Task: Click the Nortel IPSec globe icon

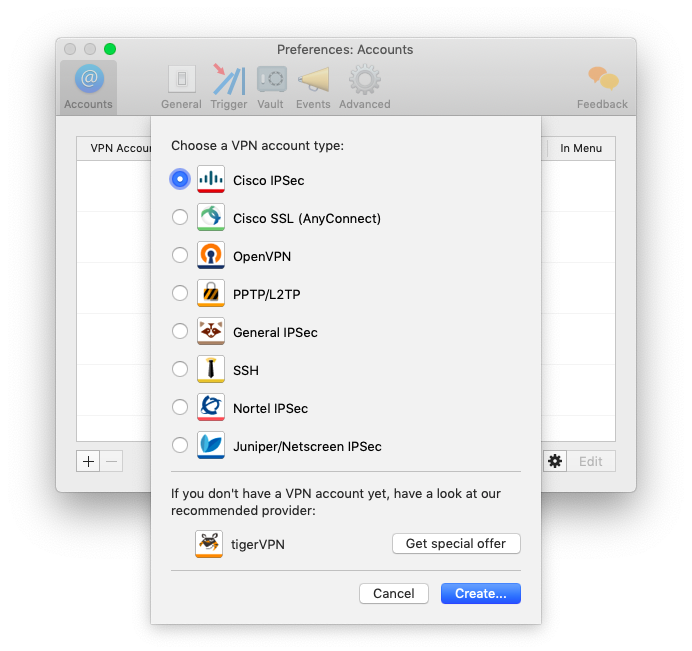Action: click(211, 407)
